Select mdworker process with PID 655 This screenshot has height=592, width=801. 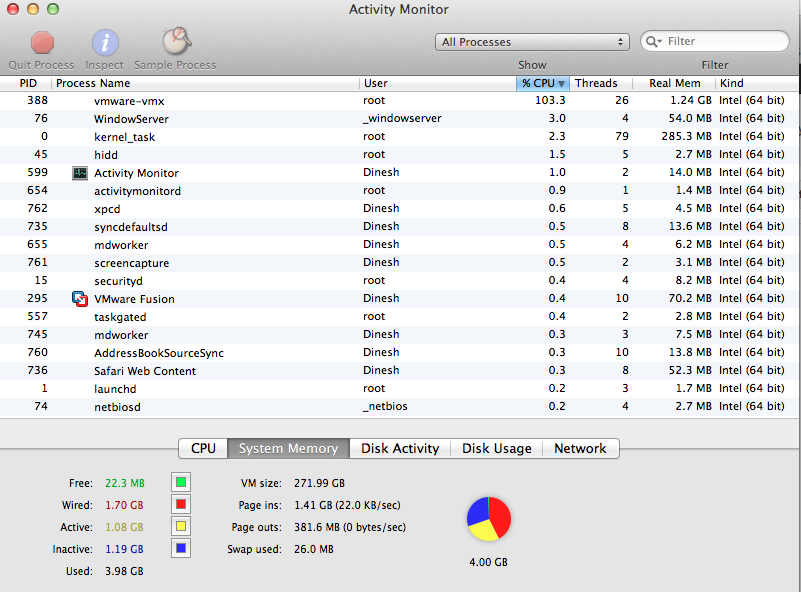398,245
